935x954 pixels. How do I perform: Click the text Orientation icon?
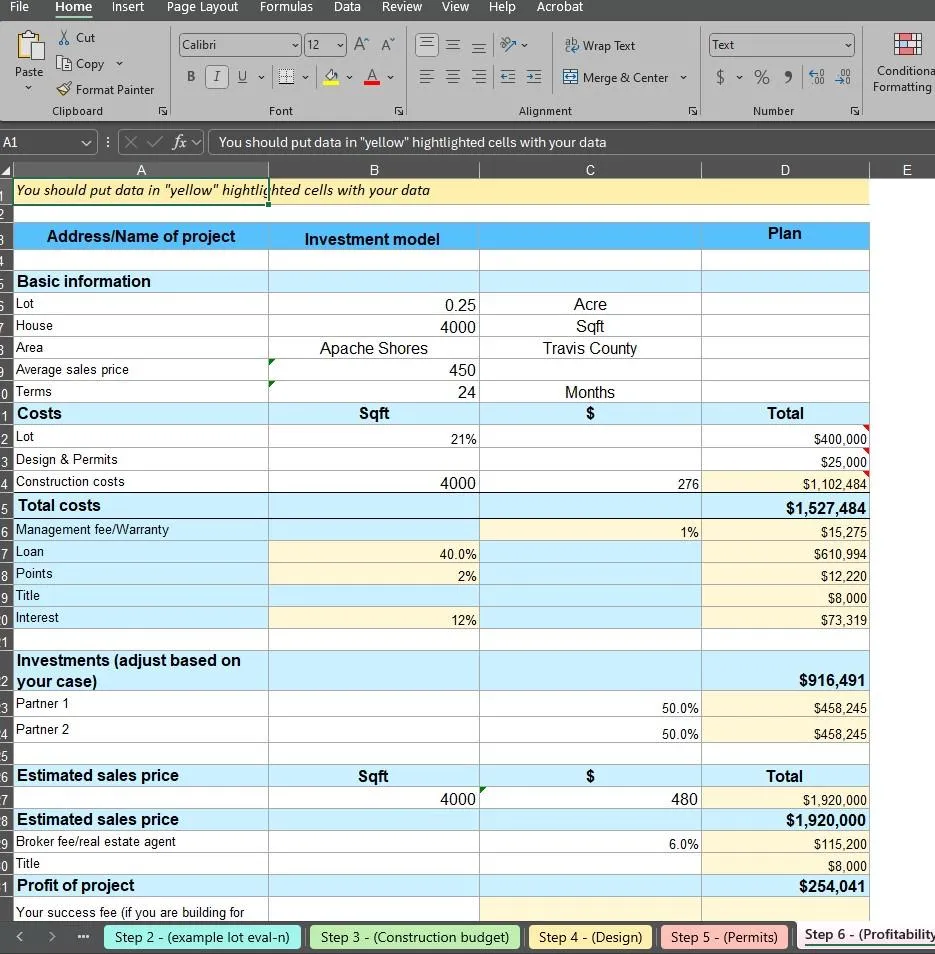pos(507,44)
